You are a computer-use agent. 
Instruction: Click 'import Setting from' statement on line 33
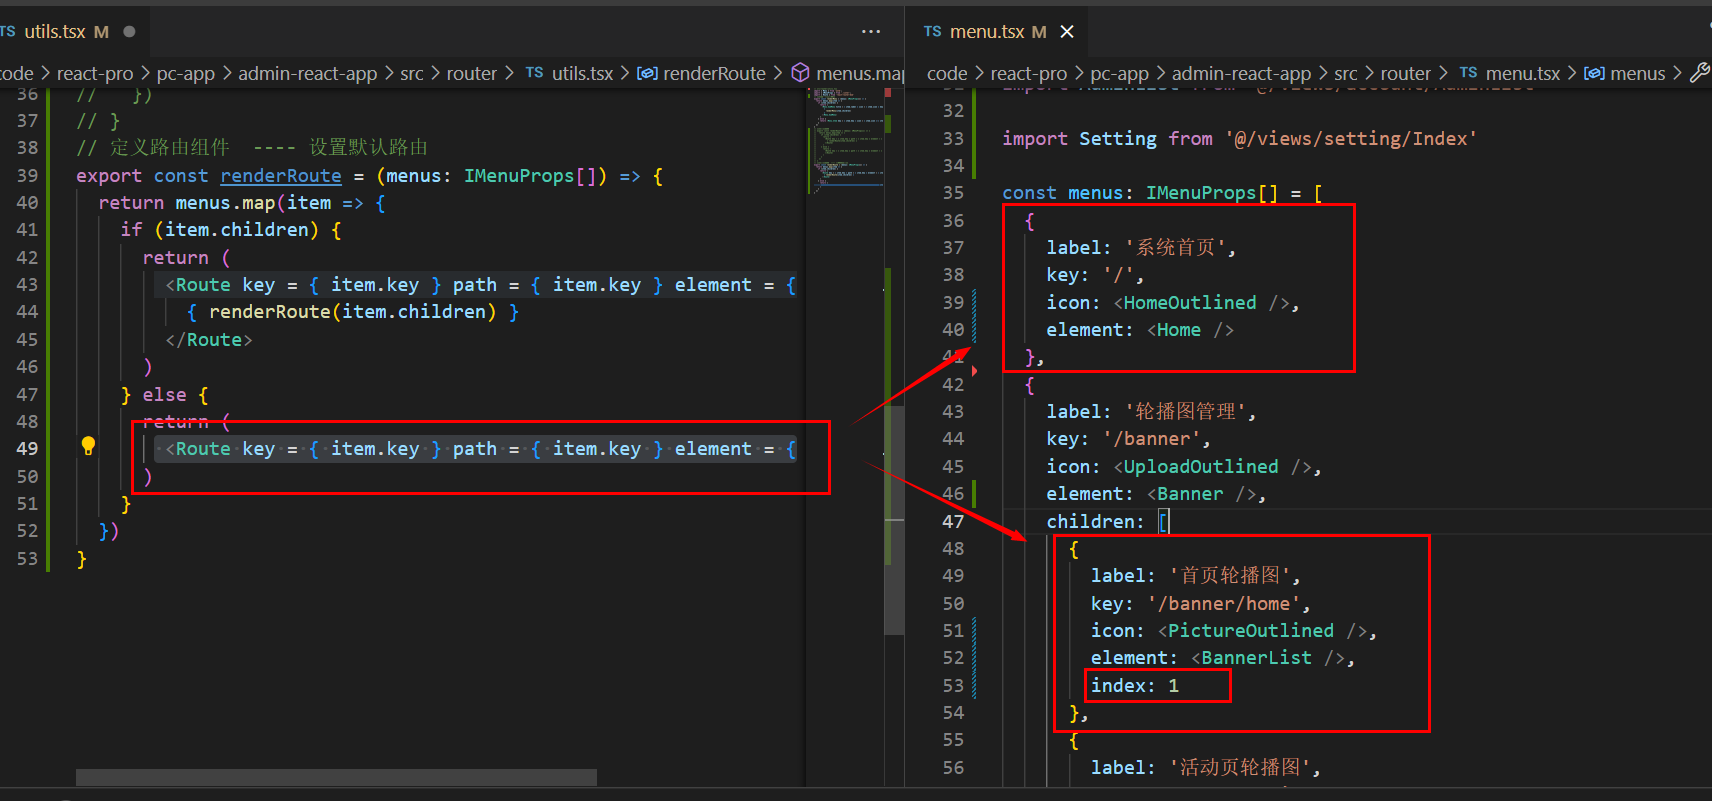point(1107,139)
